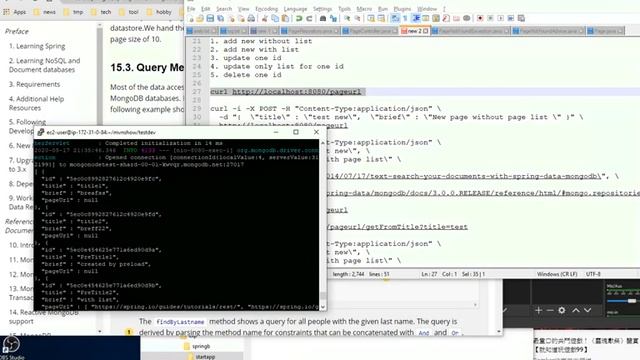
Task: Move source up with OBS up chevron
Action: [x=576, y=311]
